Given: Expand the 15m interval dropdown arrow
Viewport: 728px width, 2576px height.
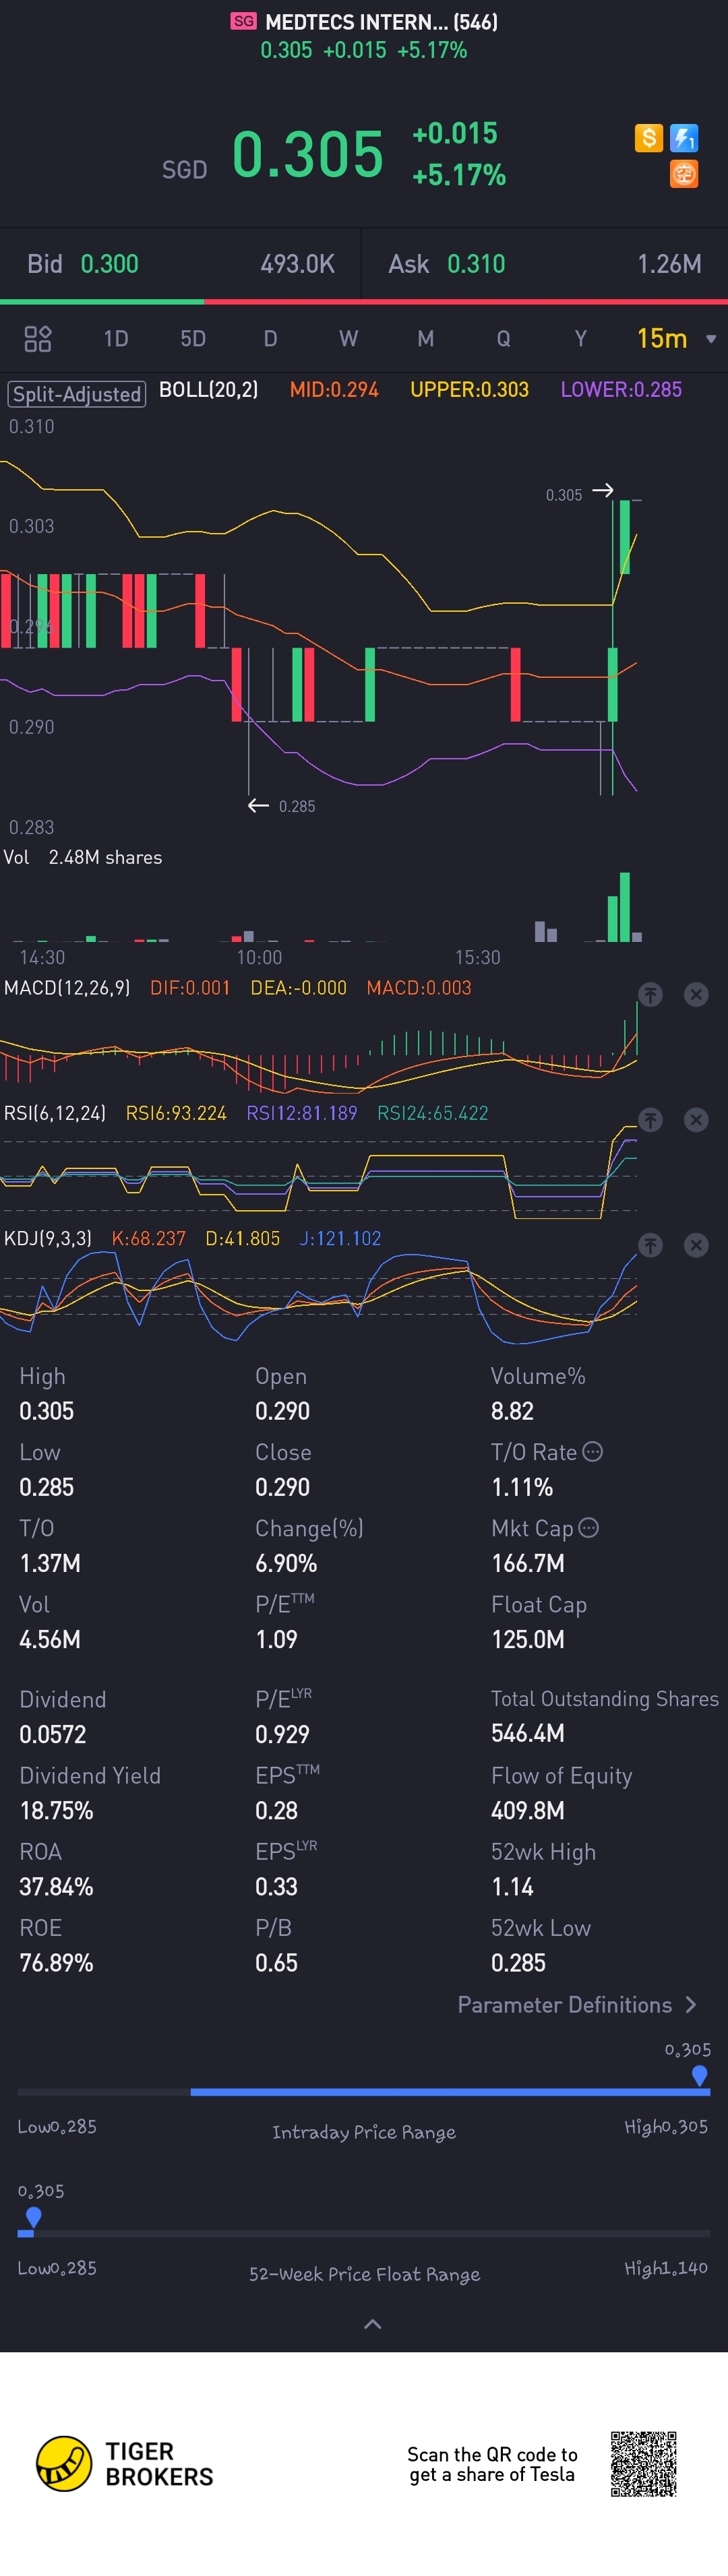Looking at the screenshot, I should tap(711, 339).
